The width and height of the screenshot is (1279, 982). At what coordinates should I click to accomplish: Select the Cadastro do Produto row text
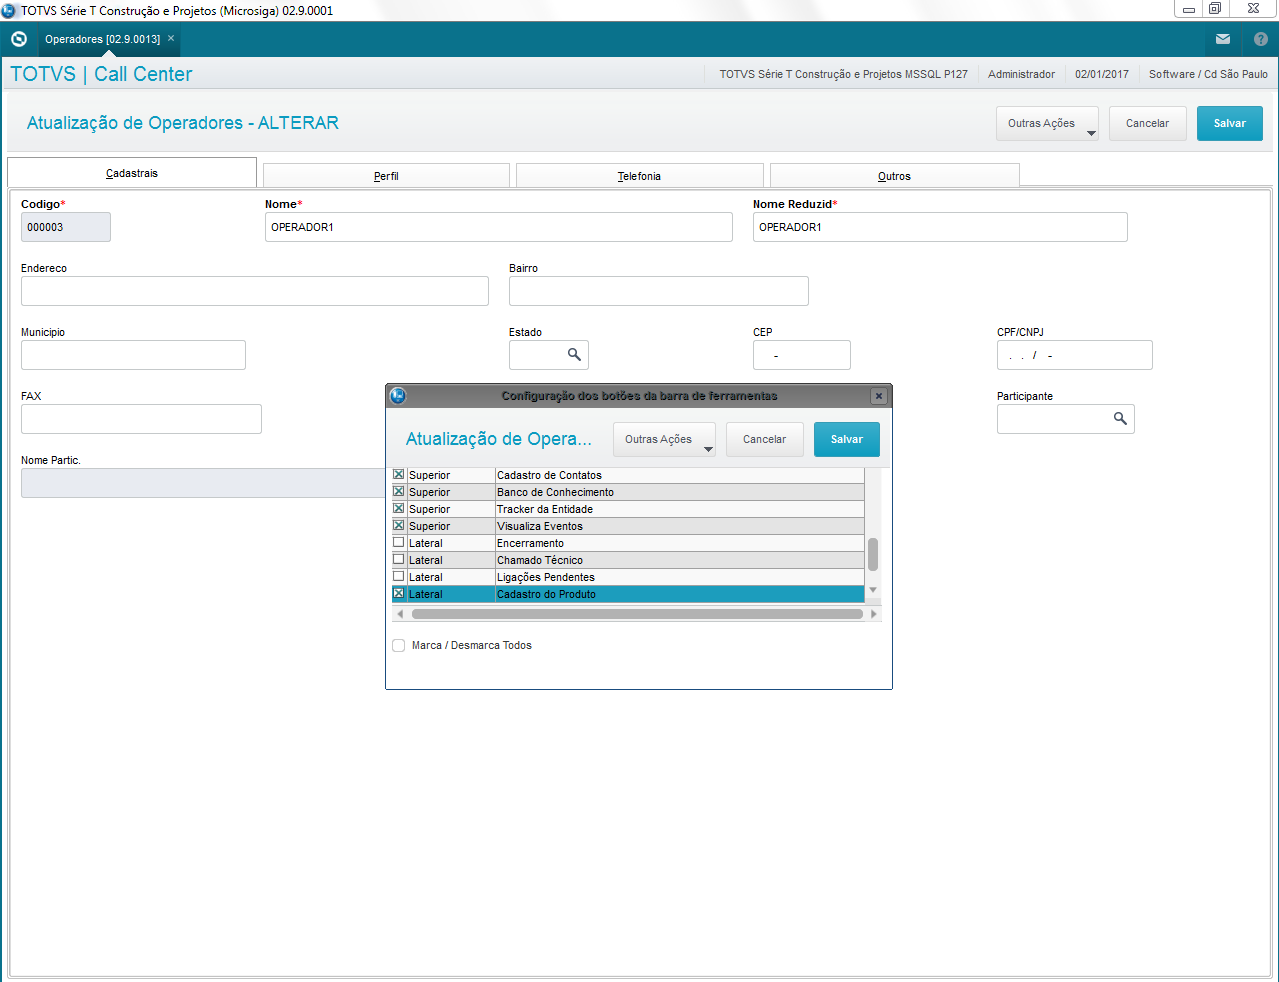coord(546,594)
